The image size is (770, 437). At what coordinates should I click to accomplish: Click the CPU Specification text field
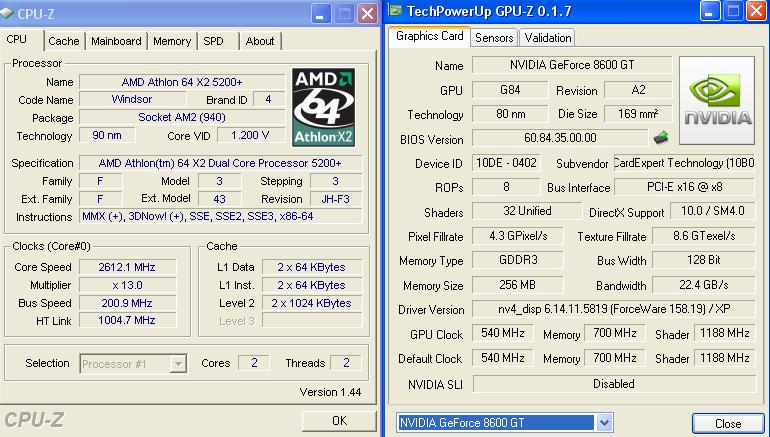point(220,163)
